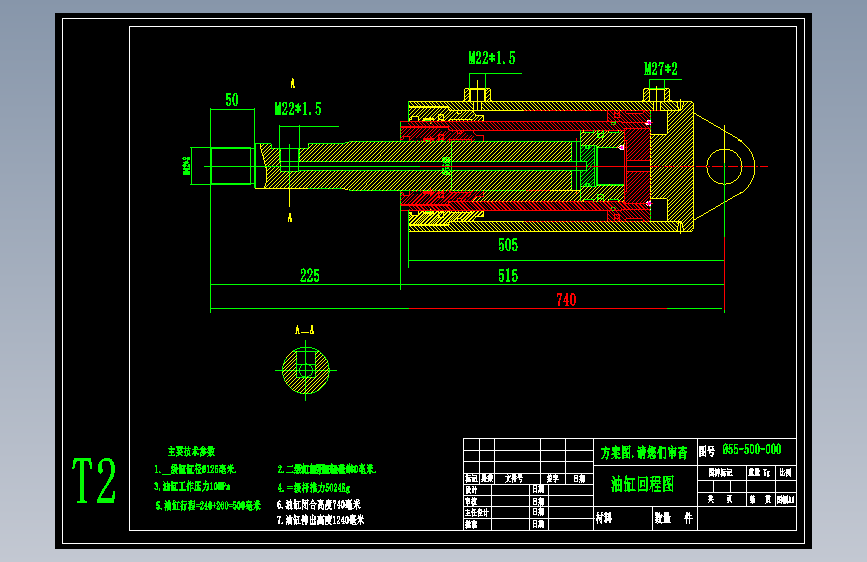Image resolution: width=867 pixels, height=562 pixels.
Task: Click the drawing title 油缸回程图
Action: [643, 485]
